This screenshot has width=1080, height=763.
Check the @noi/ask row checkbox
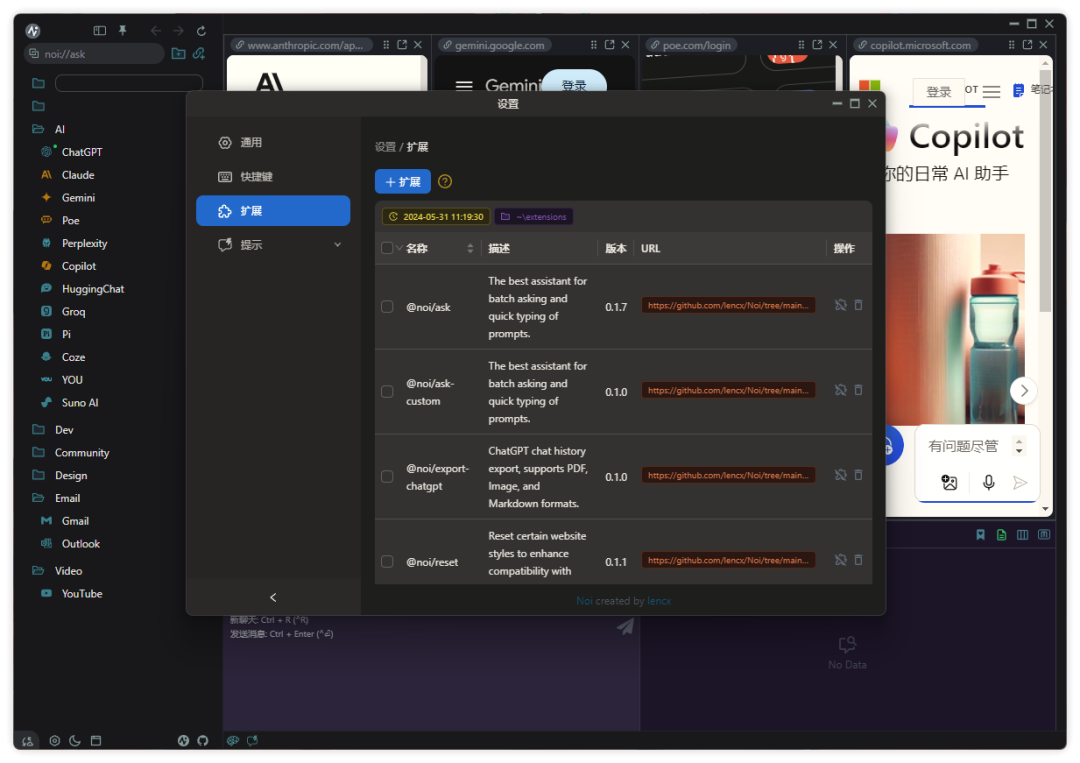pyautogui.click(x=387, y=307)
